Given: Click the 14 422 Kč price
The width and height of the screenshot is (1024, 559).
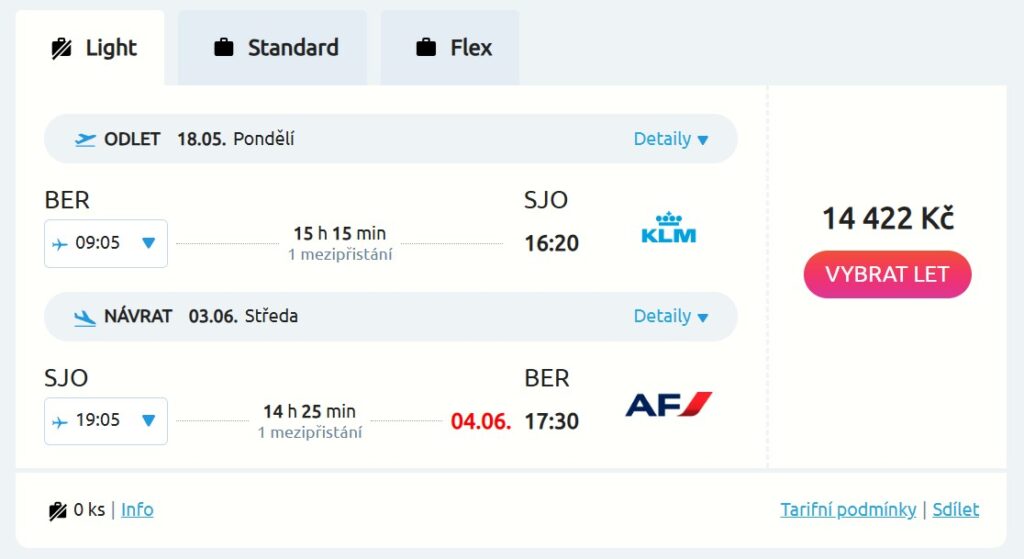Looking at the screenshot, I should [887, 218].
